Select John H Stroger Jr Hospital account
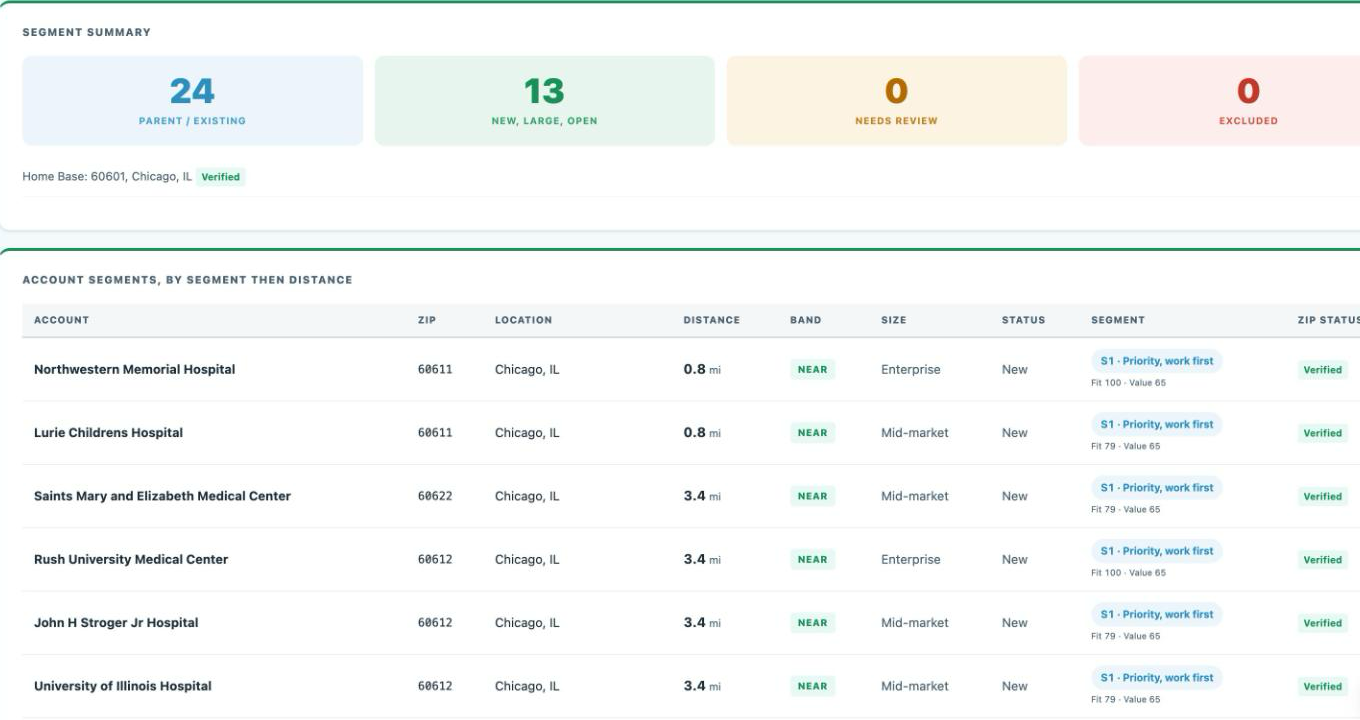1360x720 pixels. point(116,622)
